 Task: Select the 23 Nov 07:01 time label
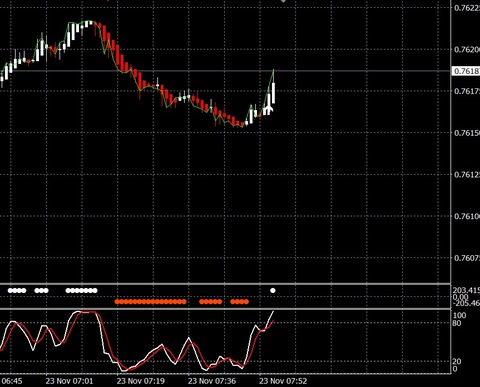click(69, 381)
